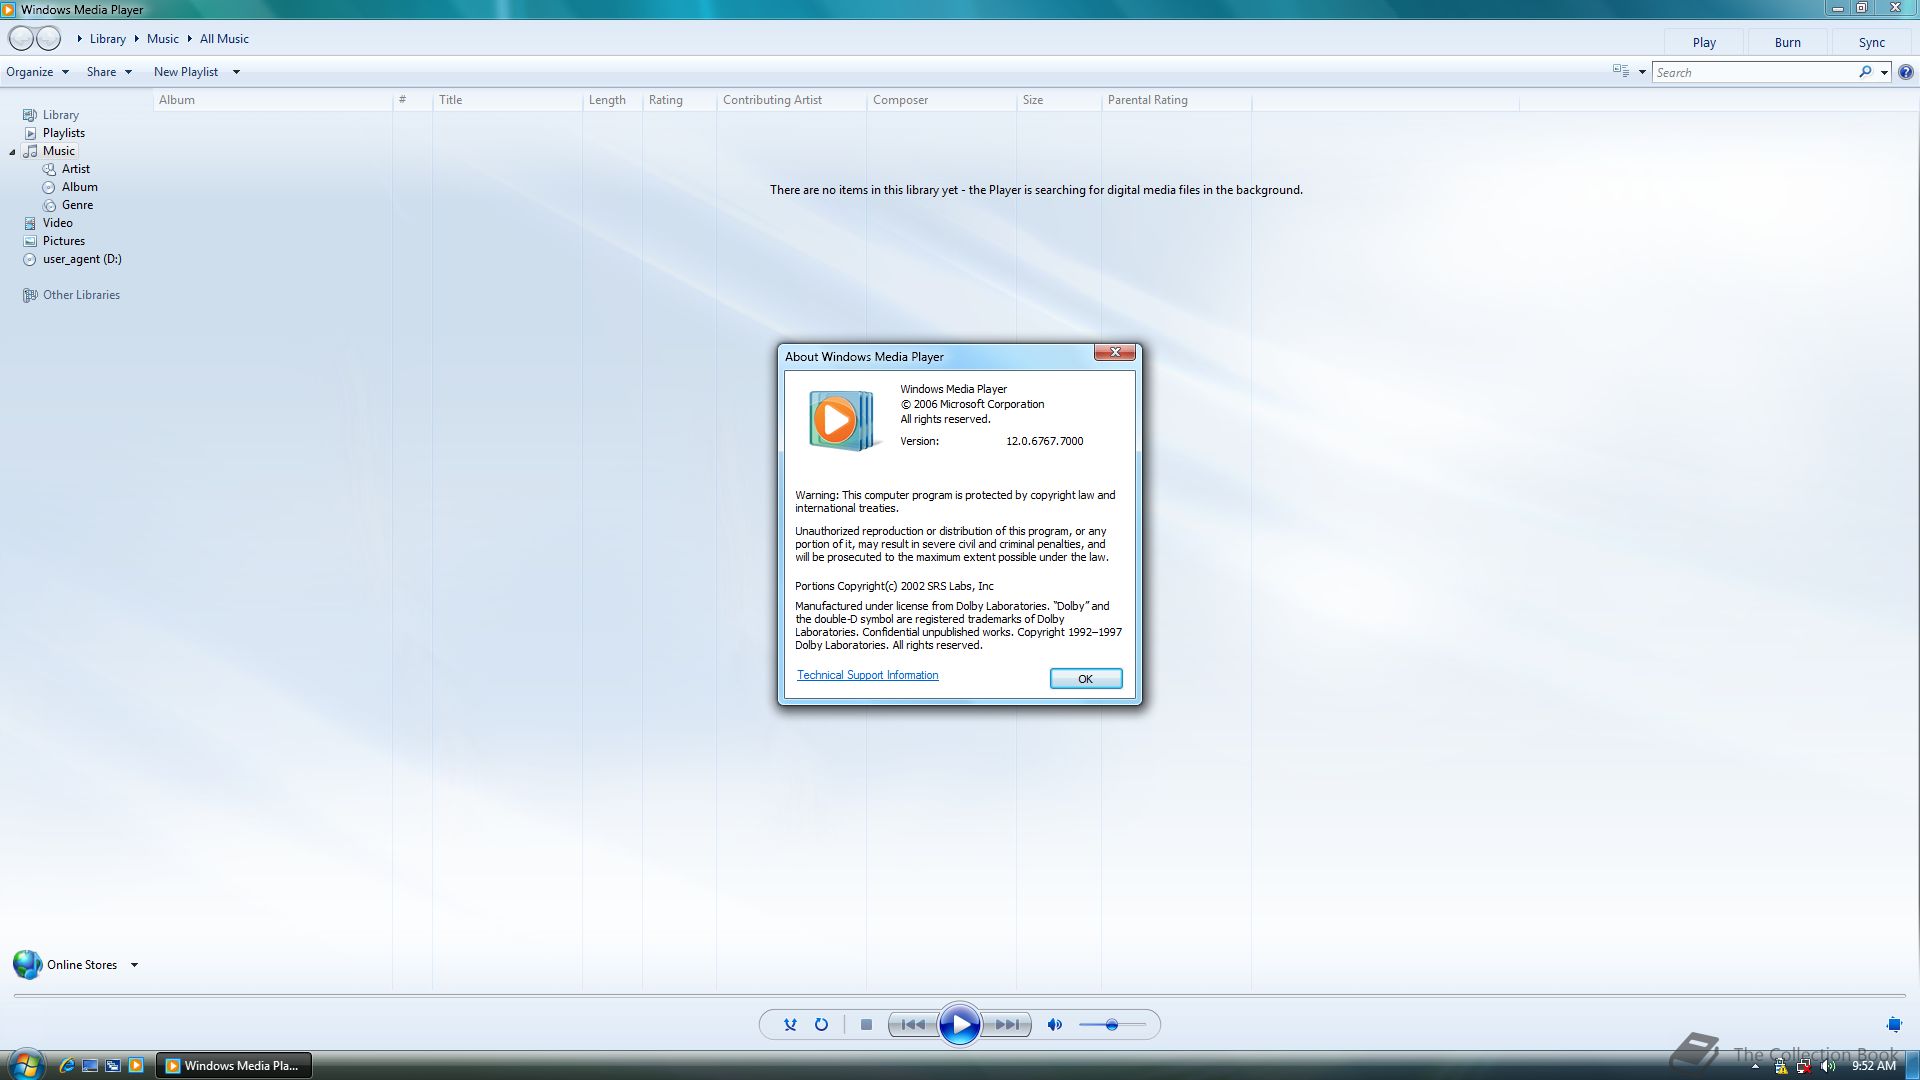Select Library in the navigation pane

click(51, 115)
